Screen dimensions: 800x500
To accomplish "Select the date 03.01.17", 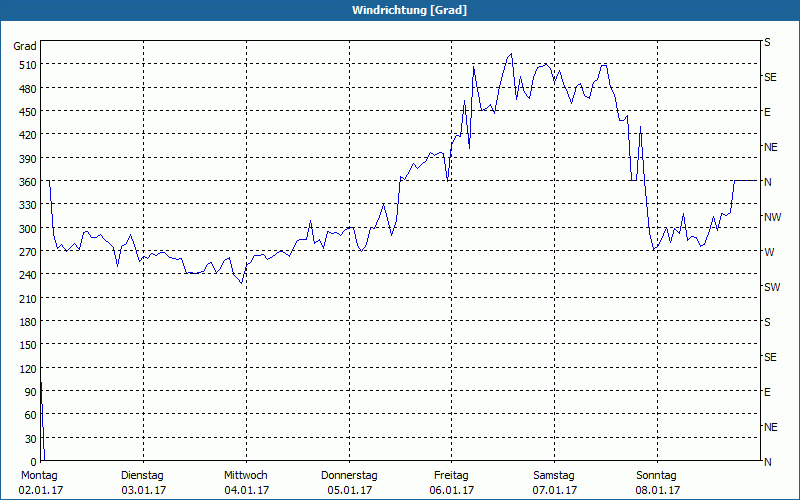I will coord(143,490).
